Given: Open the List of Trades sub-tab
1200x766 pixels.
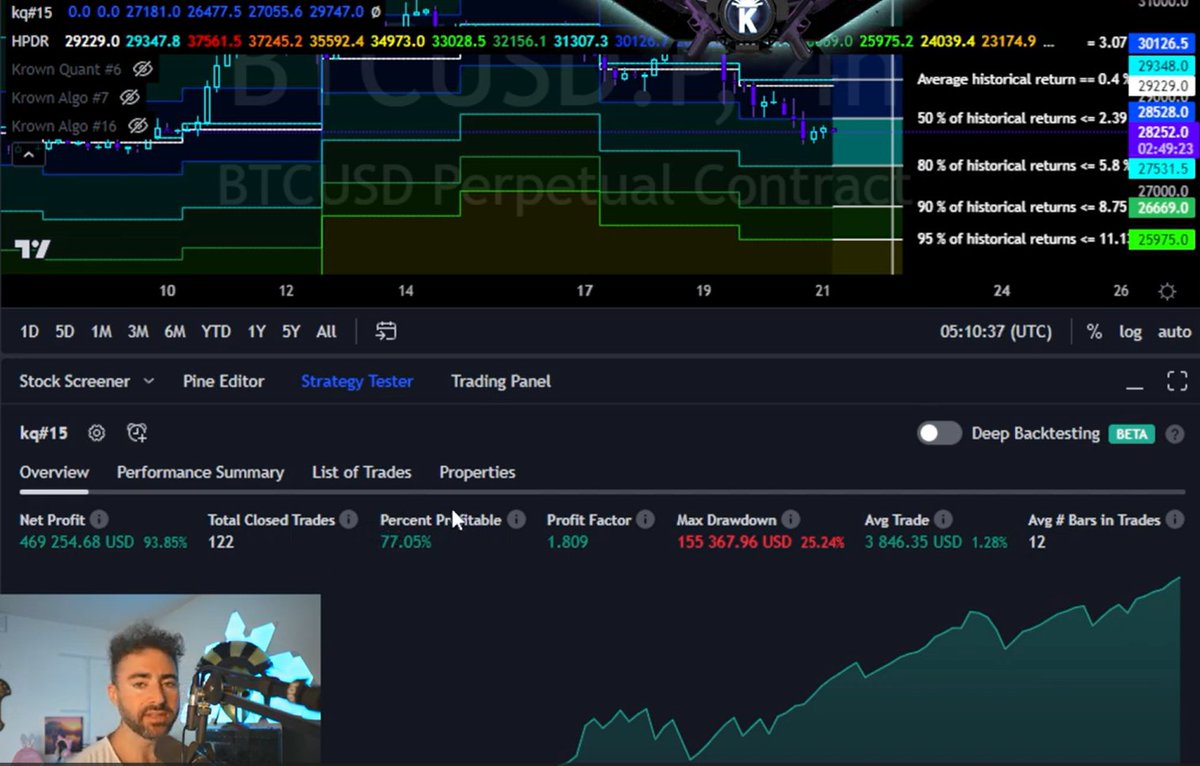Looking at the screenshot, I should coord(361,472).
